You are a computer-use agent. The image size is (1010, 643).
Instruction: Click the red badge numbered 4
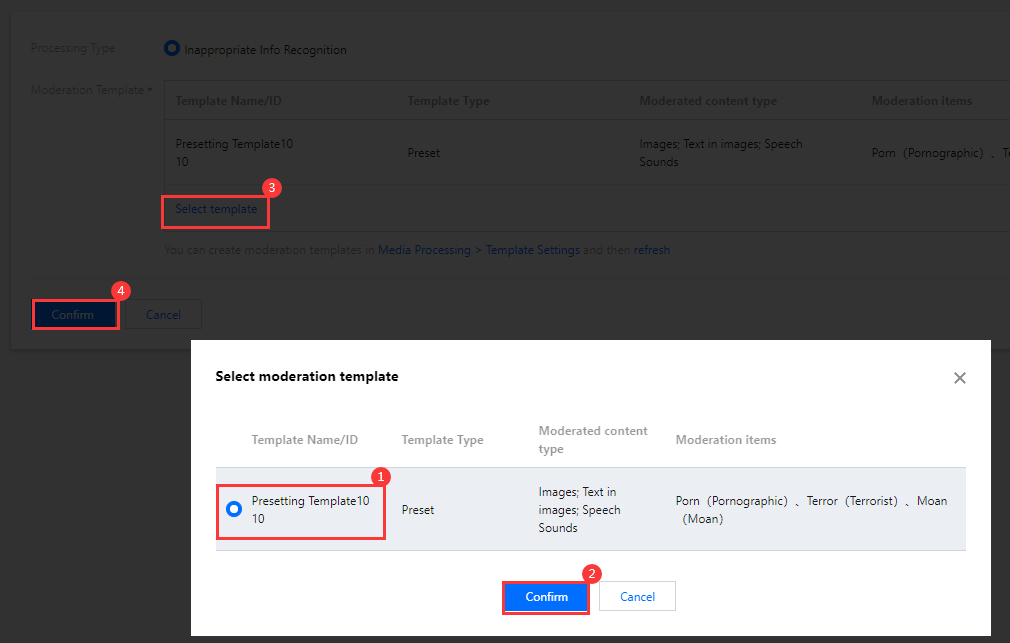click(121, 291)
